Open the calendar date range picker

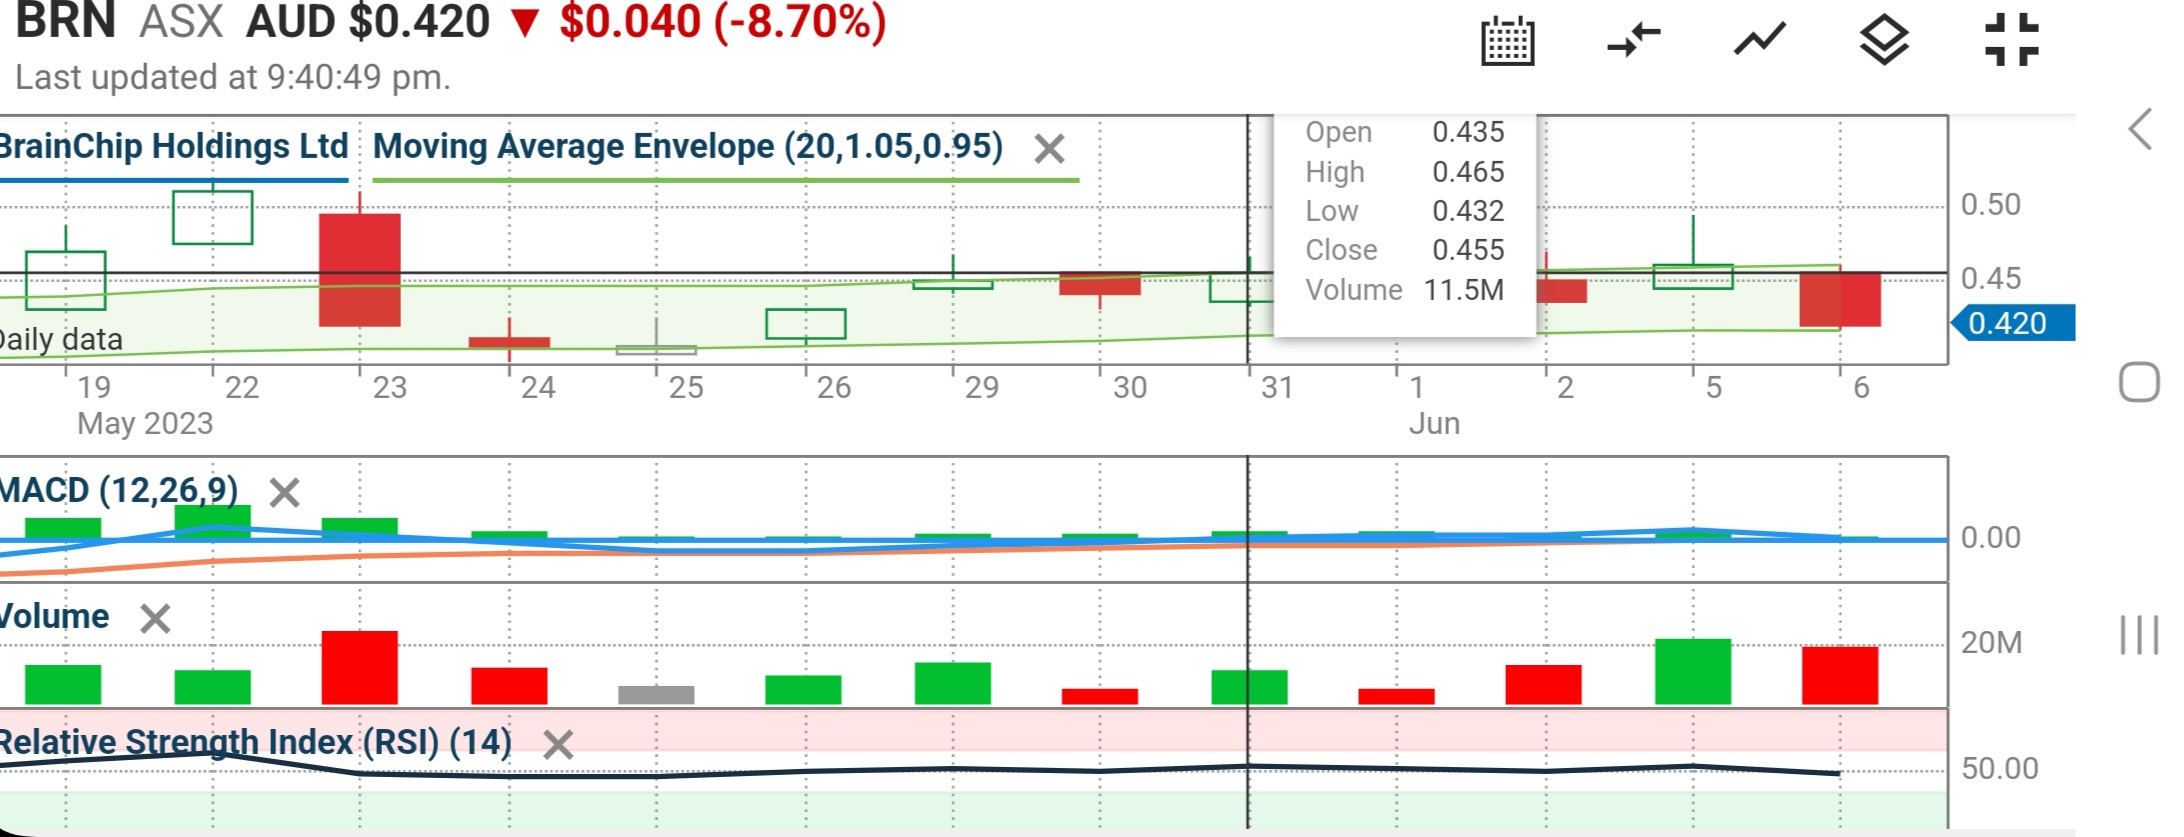1507,41
